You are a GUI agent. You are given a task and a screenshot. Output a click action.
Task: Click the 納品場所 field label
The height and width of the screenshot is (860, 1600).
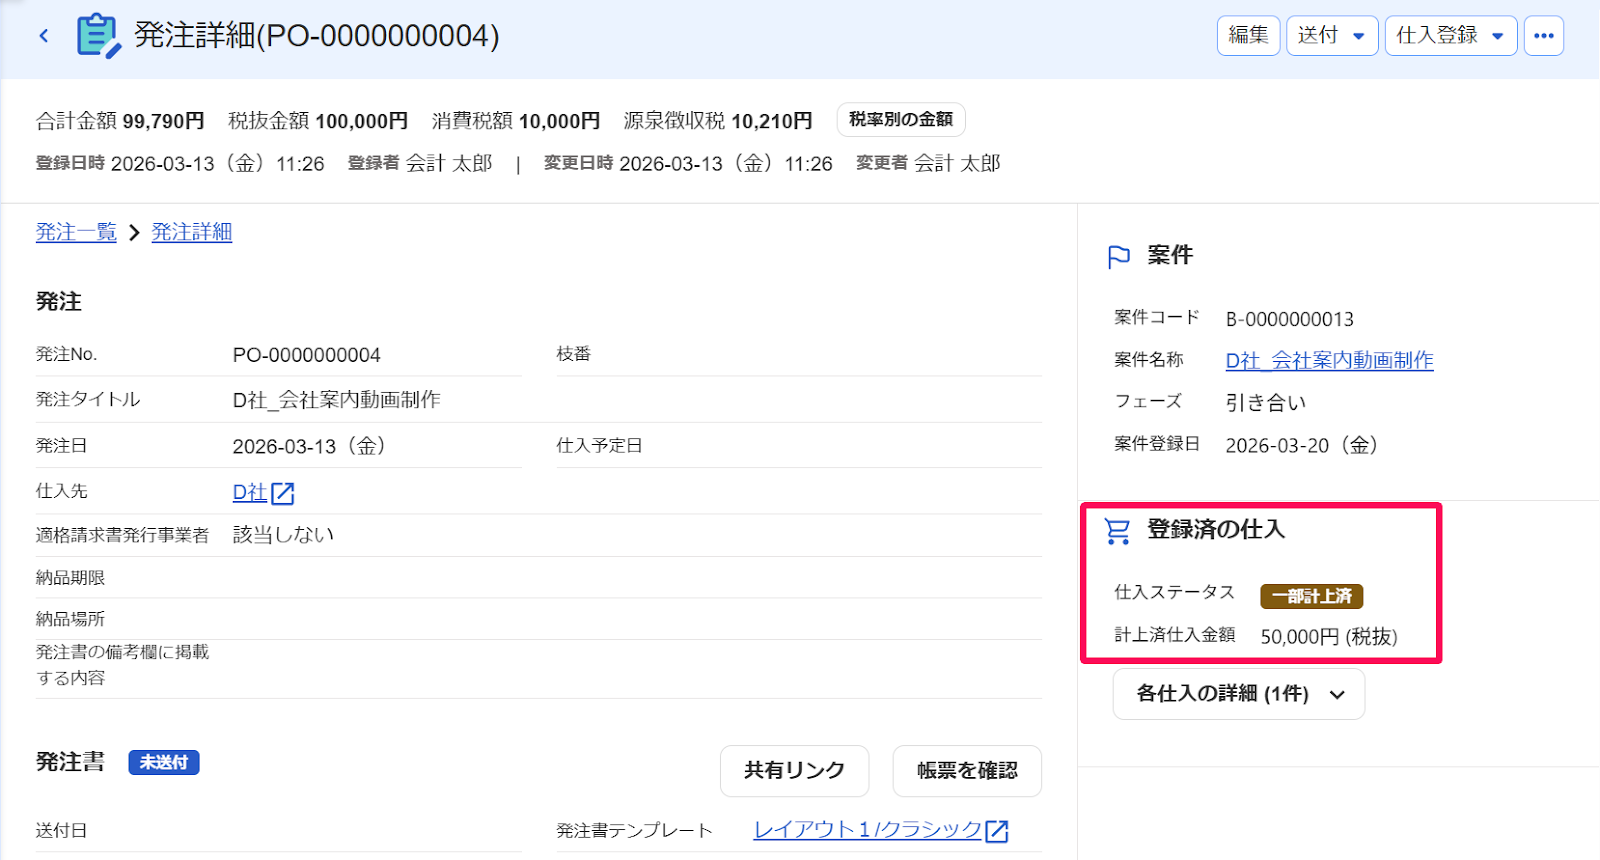[70, 619]
